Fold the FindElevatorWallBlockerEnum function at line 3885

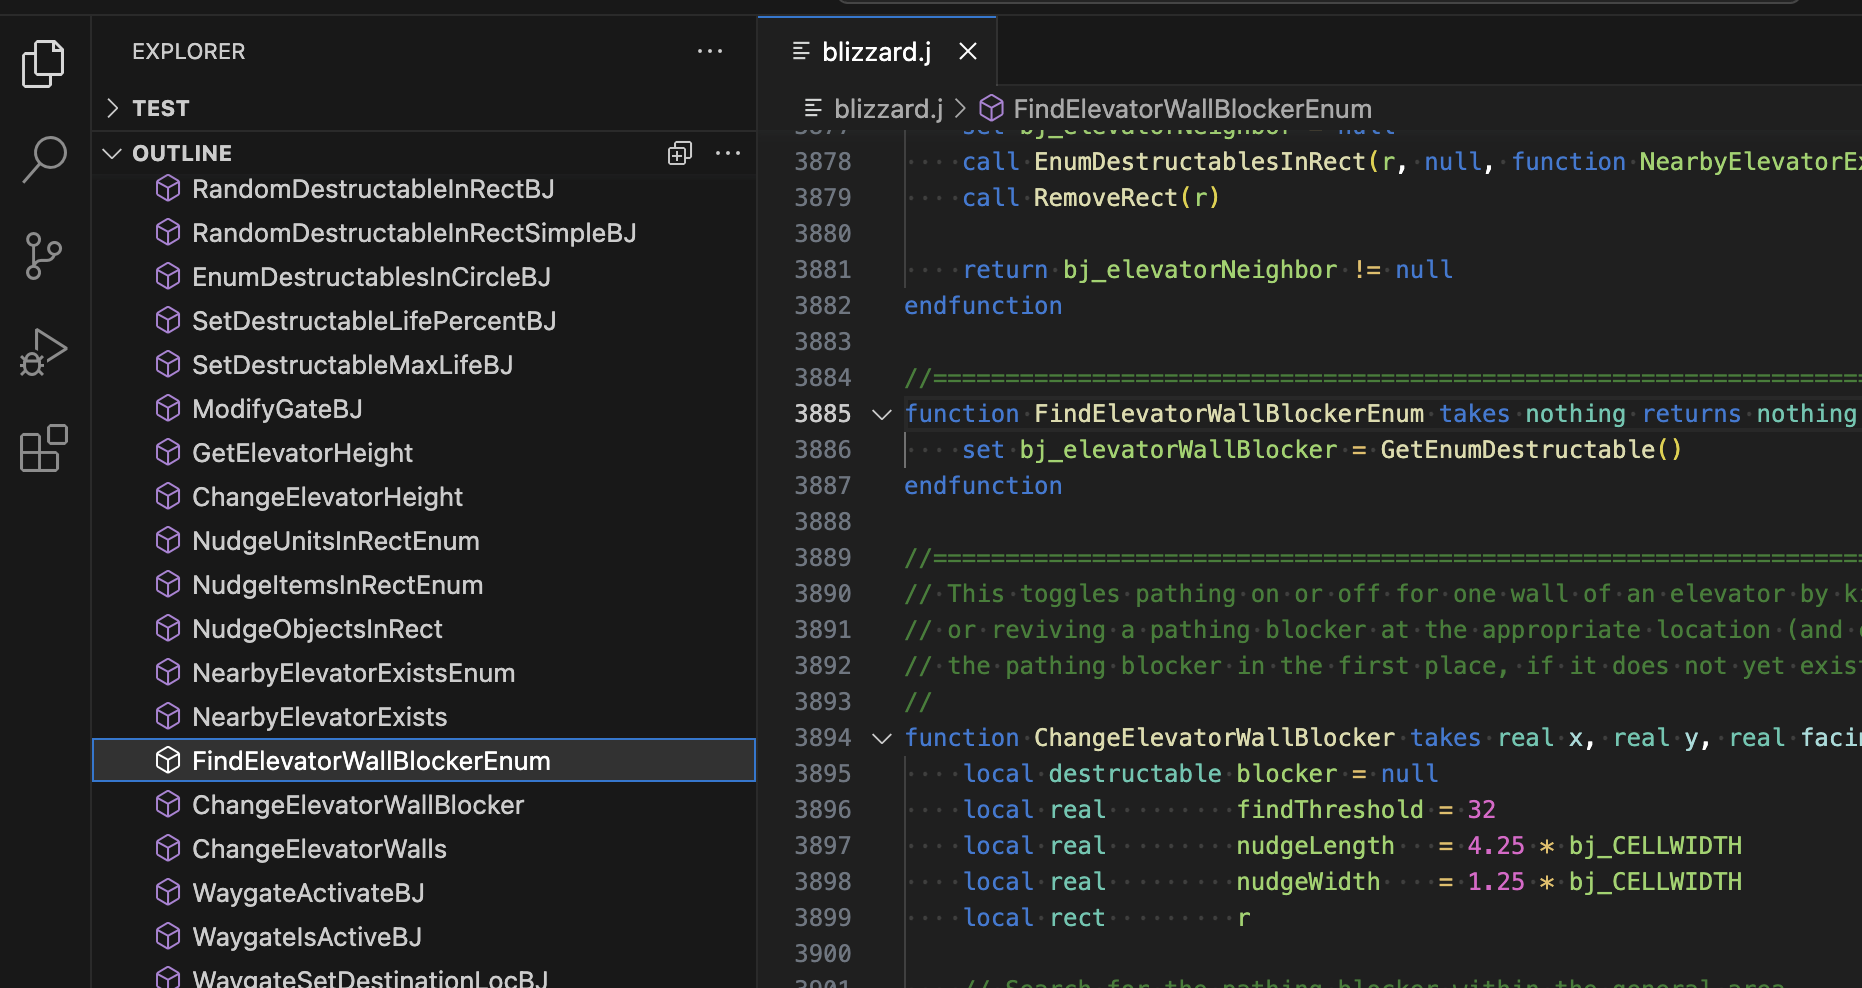[x=882, y=414]
